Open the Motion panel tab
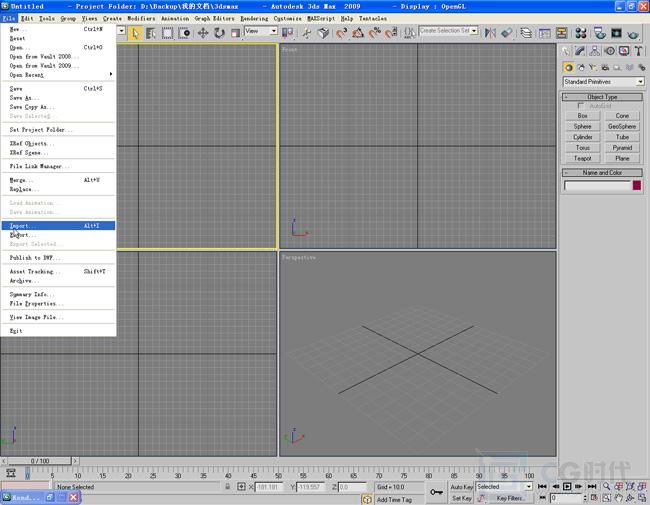This screenshot has height=505, width=650. (609, 51)
